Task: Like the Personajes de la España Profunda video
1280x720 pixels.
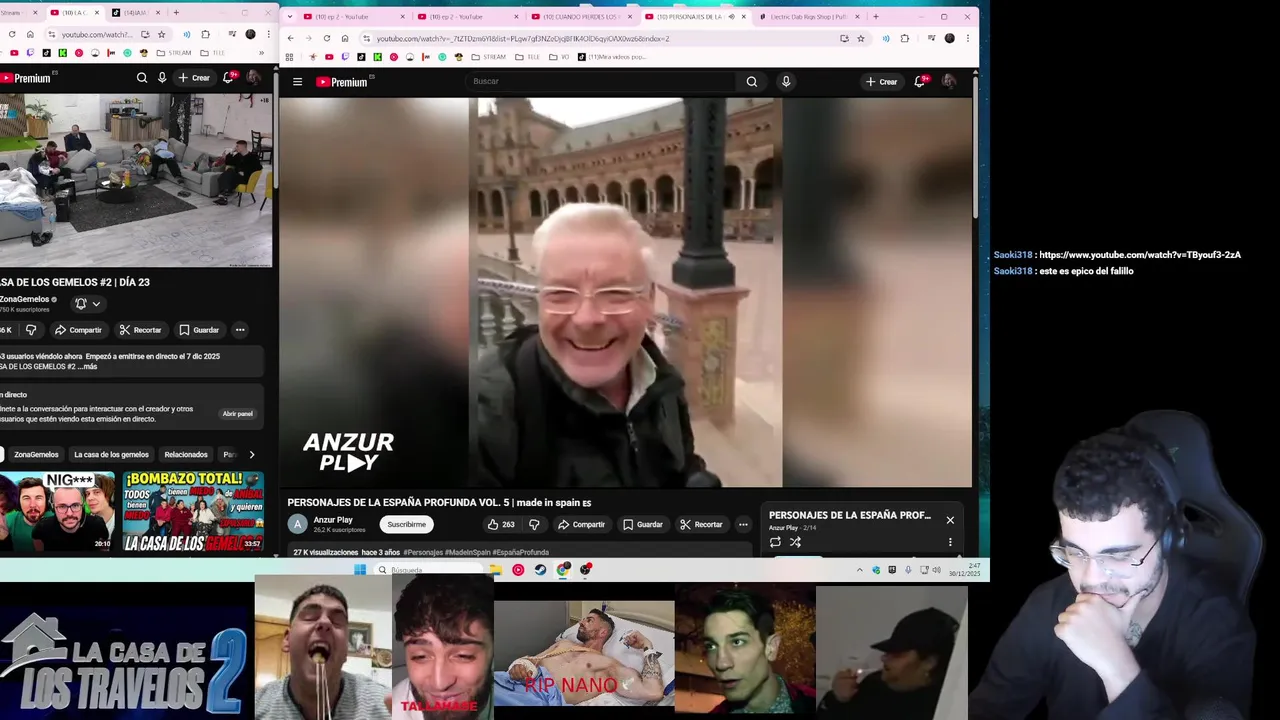Action: (501, 524)
